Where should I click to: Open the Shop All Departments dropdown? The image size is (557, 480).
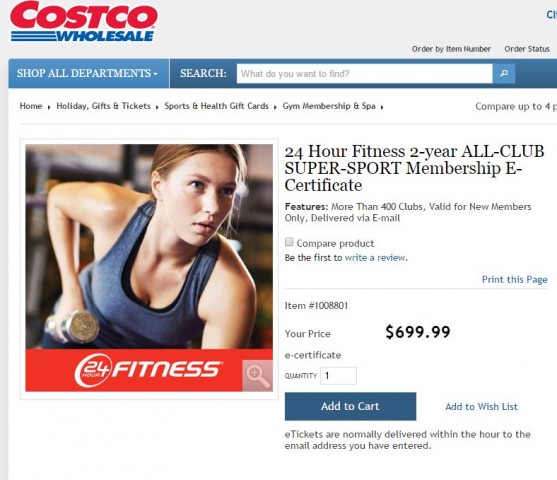pyautogui.click(x=87, y=73)
